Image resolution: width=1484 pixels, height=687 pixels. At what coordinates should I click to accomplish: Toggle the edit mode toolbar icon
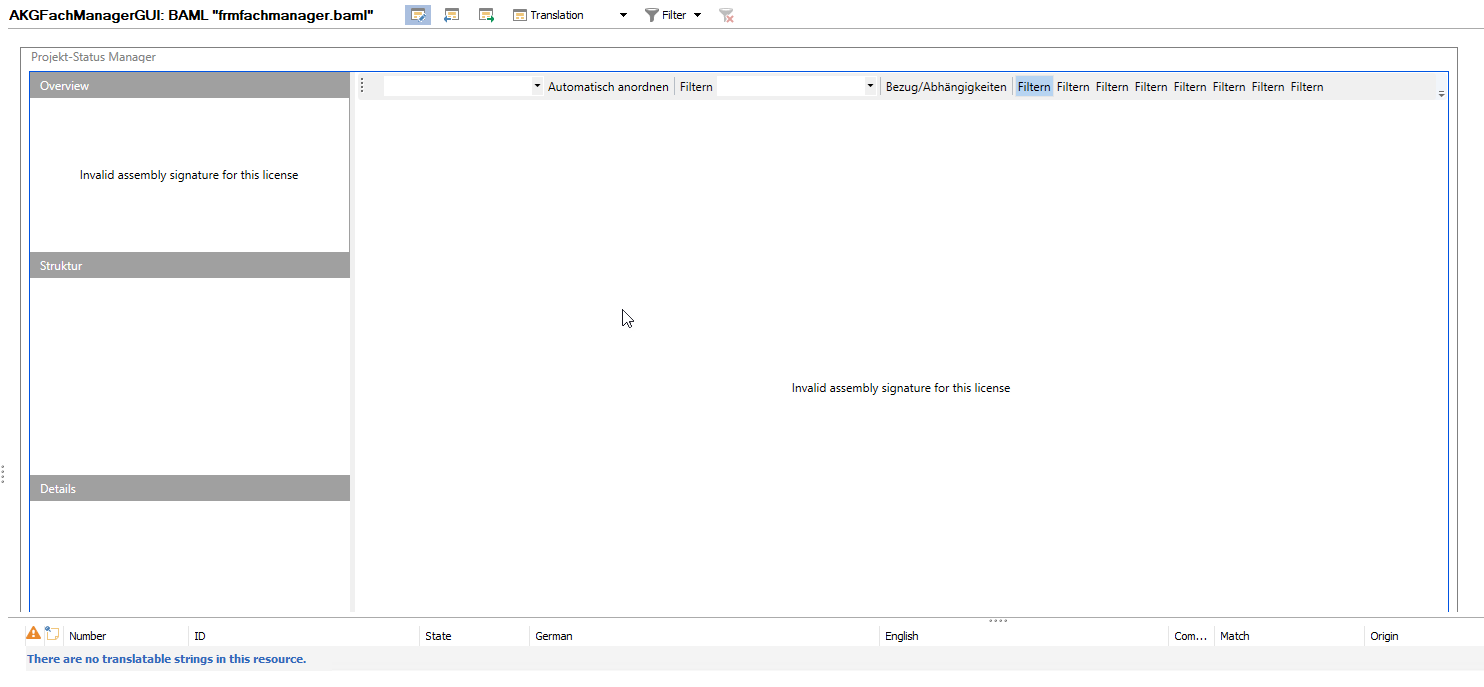(417, 15)
